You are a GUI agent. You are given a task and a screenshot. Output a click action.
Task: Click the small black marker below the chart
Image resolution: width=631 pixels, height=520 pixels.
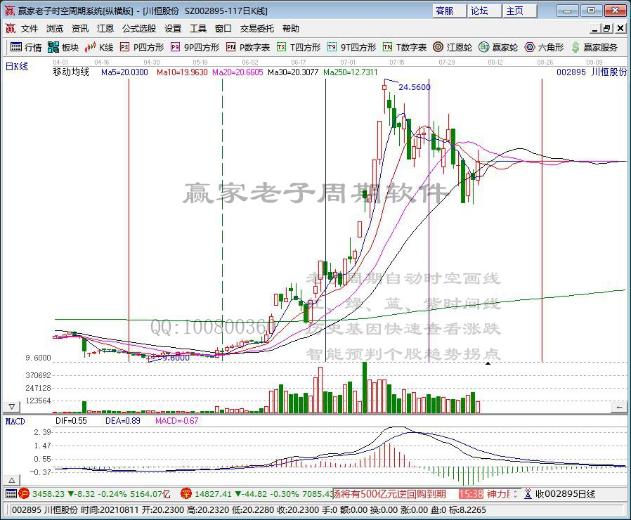click(488, 364)
